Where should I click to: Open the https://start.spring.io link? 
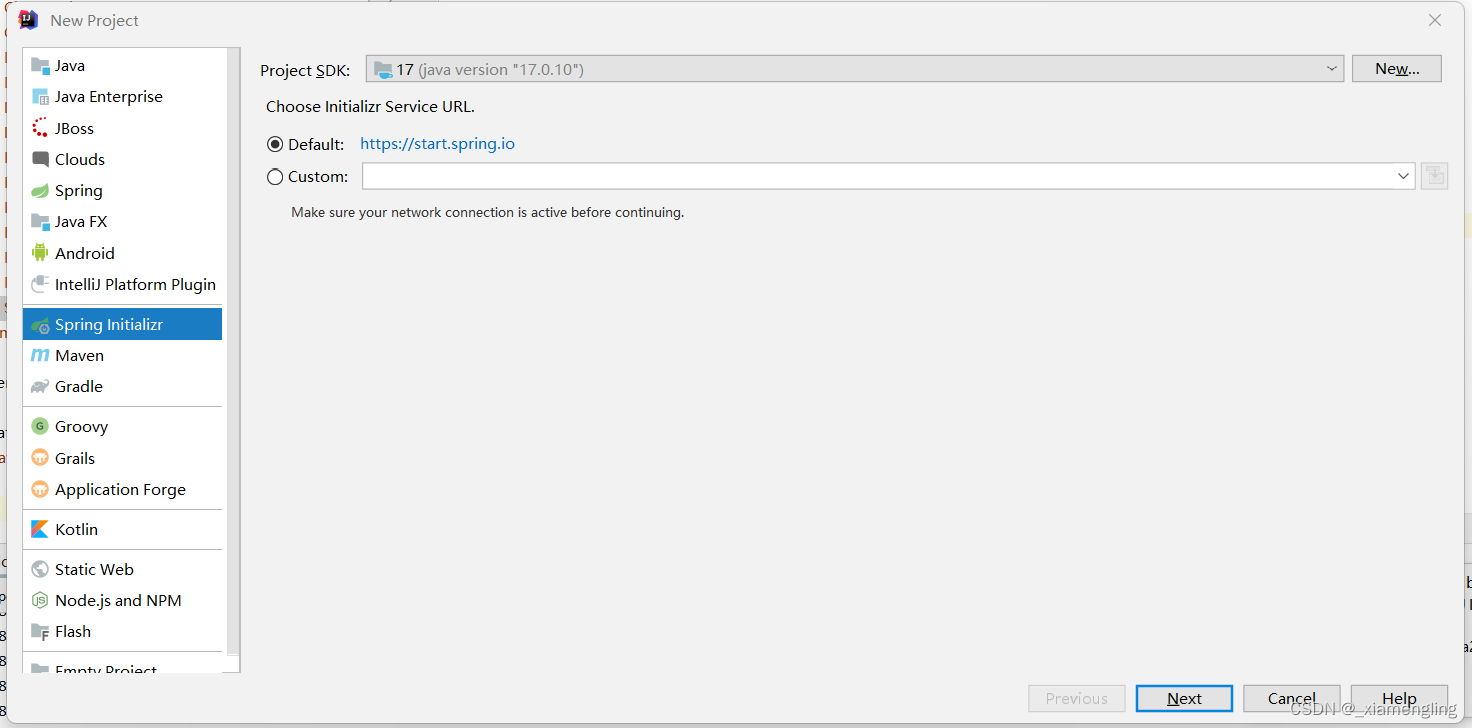tap(437, 144)
